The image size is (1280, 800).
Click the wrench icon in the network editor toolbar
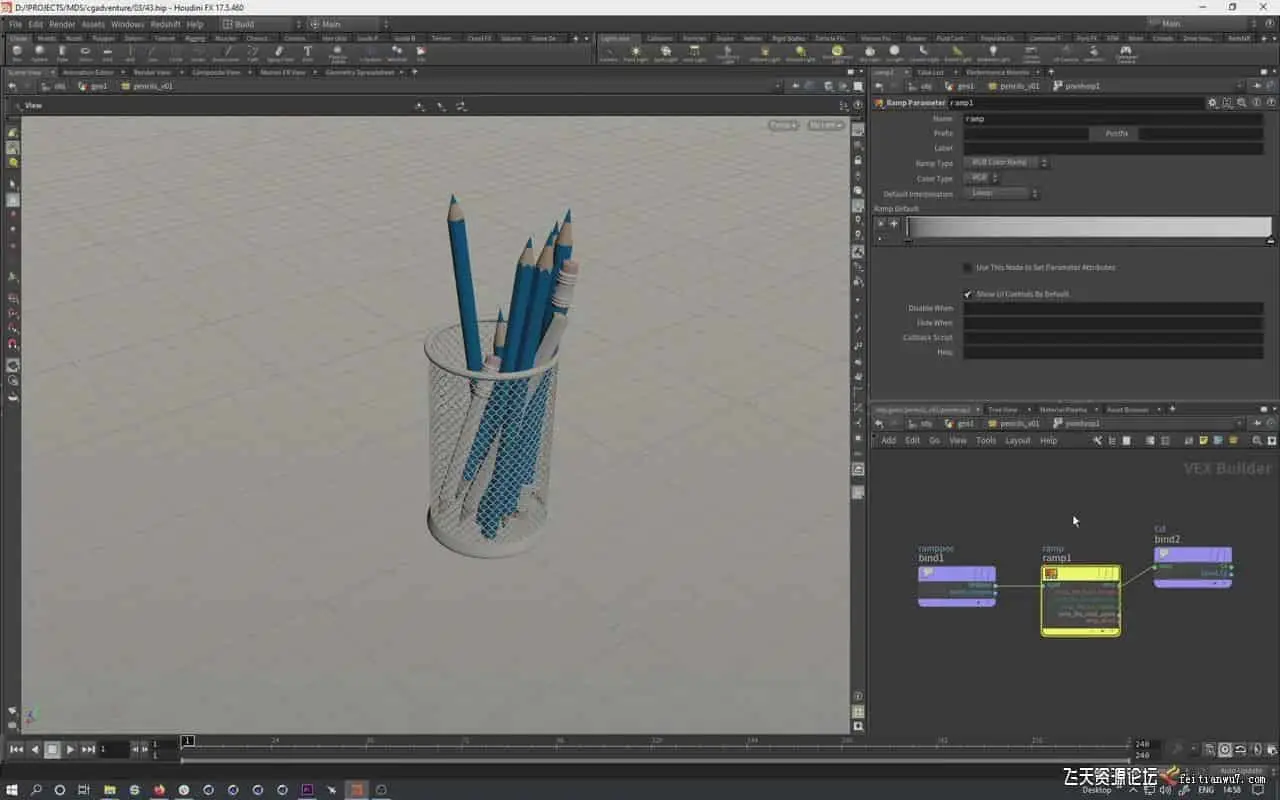tap(1097, 441)
